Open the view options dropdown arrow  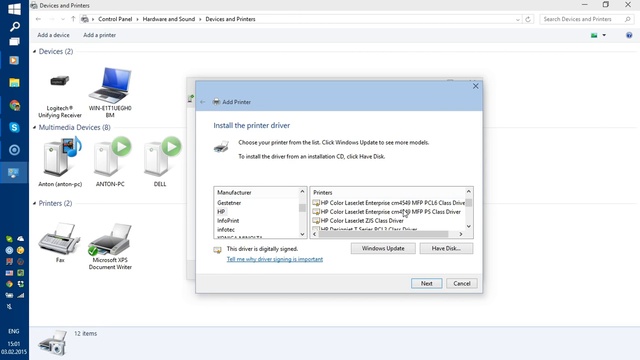604,35
